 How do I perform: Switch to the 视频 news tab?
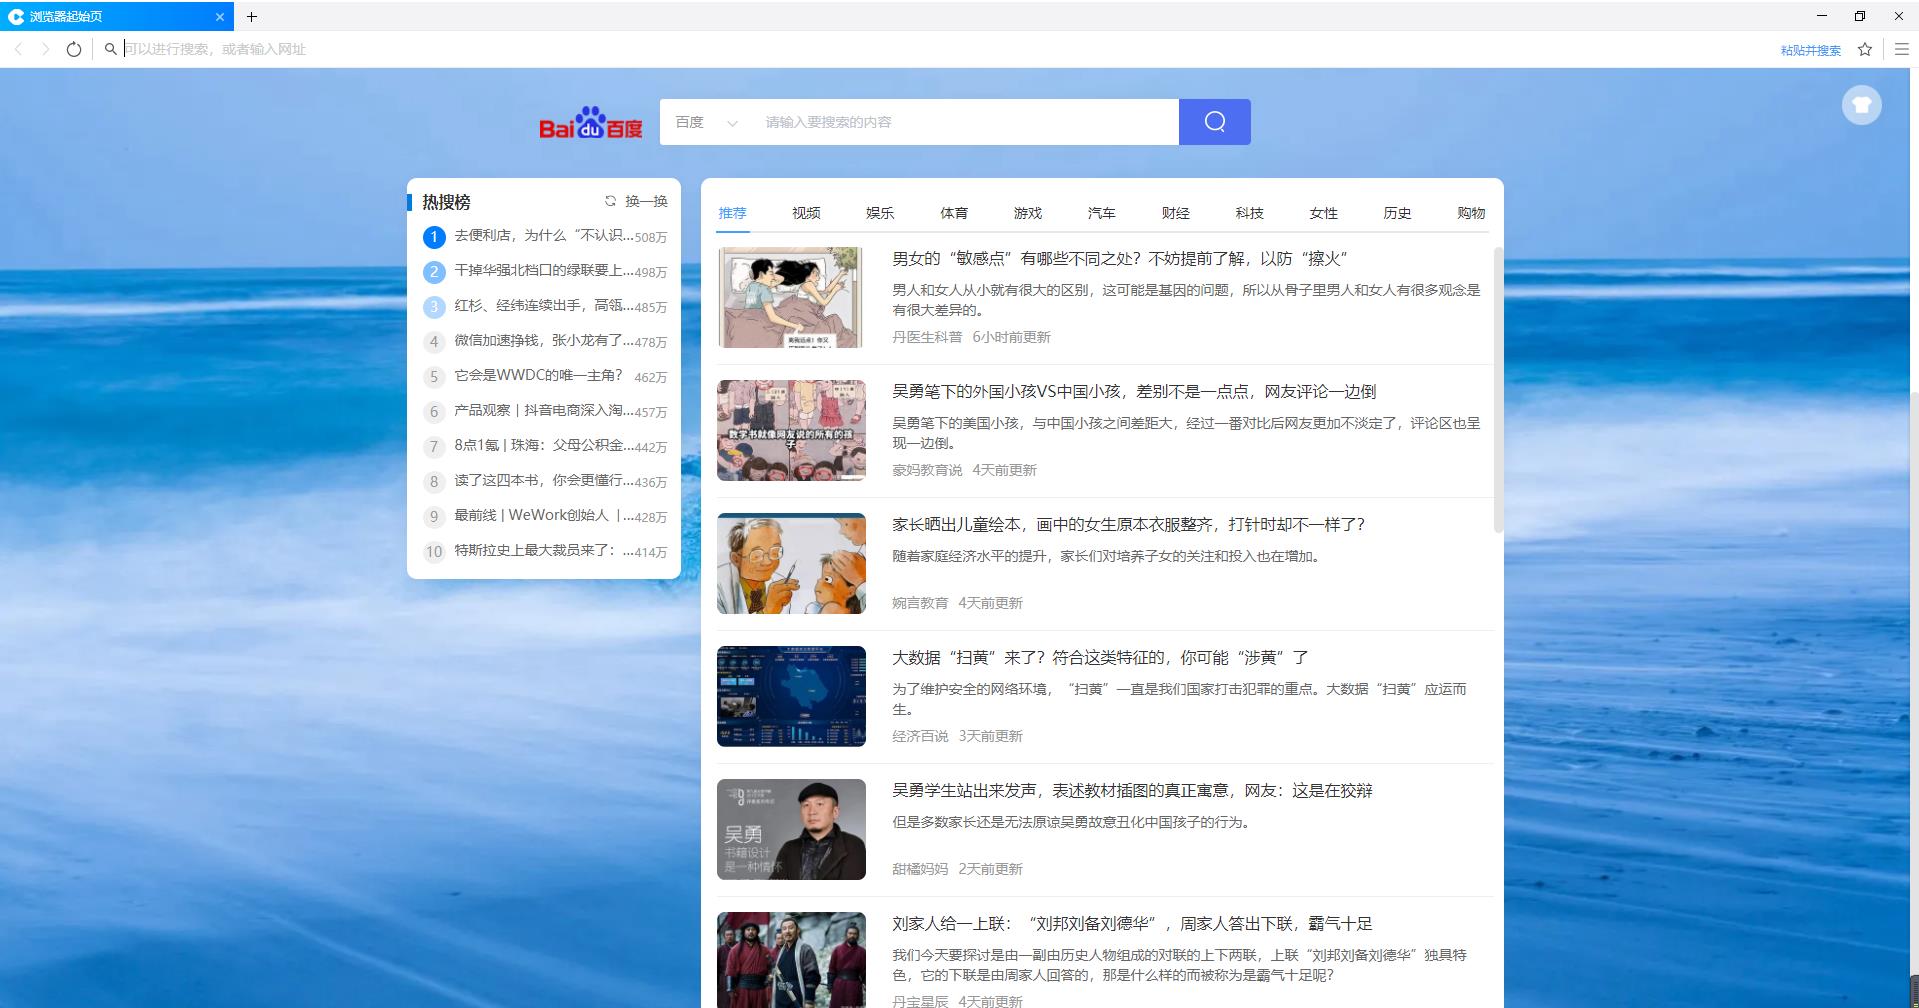[x=806, y=213]
